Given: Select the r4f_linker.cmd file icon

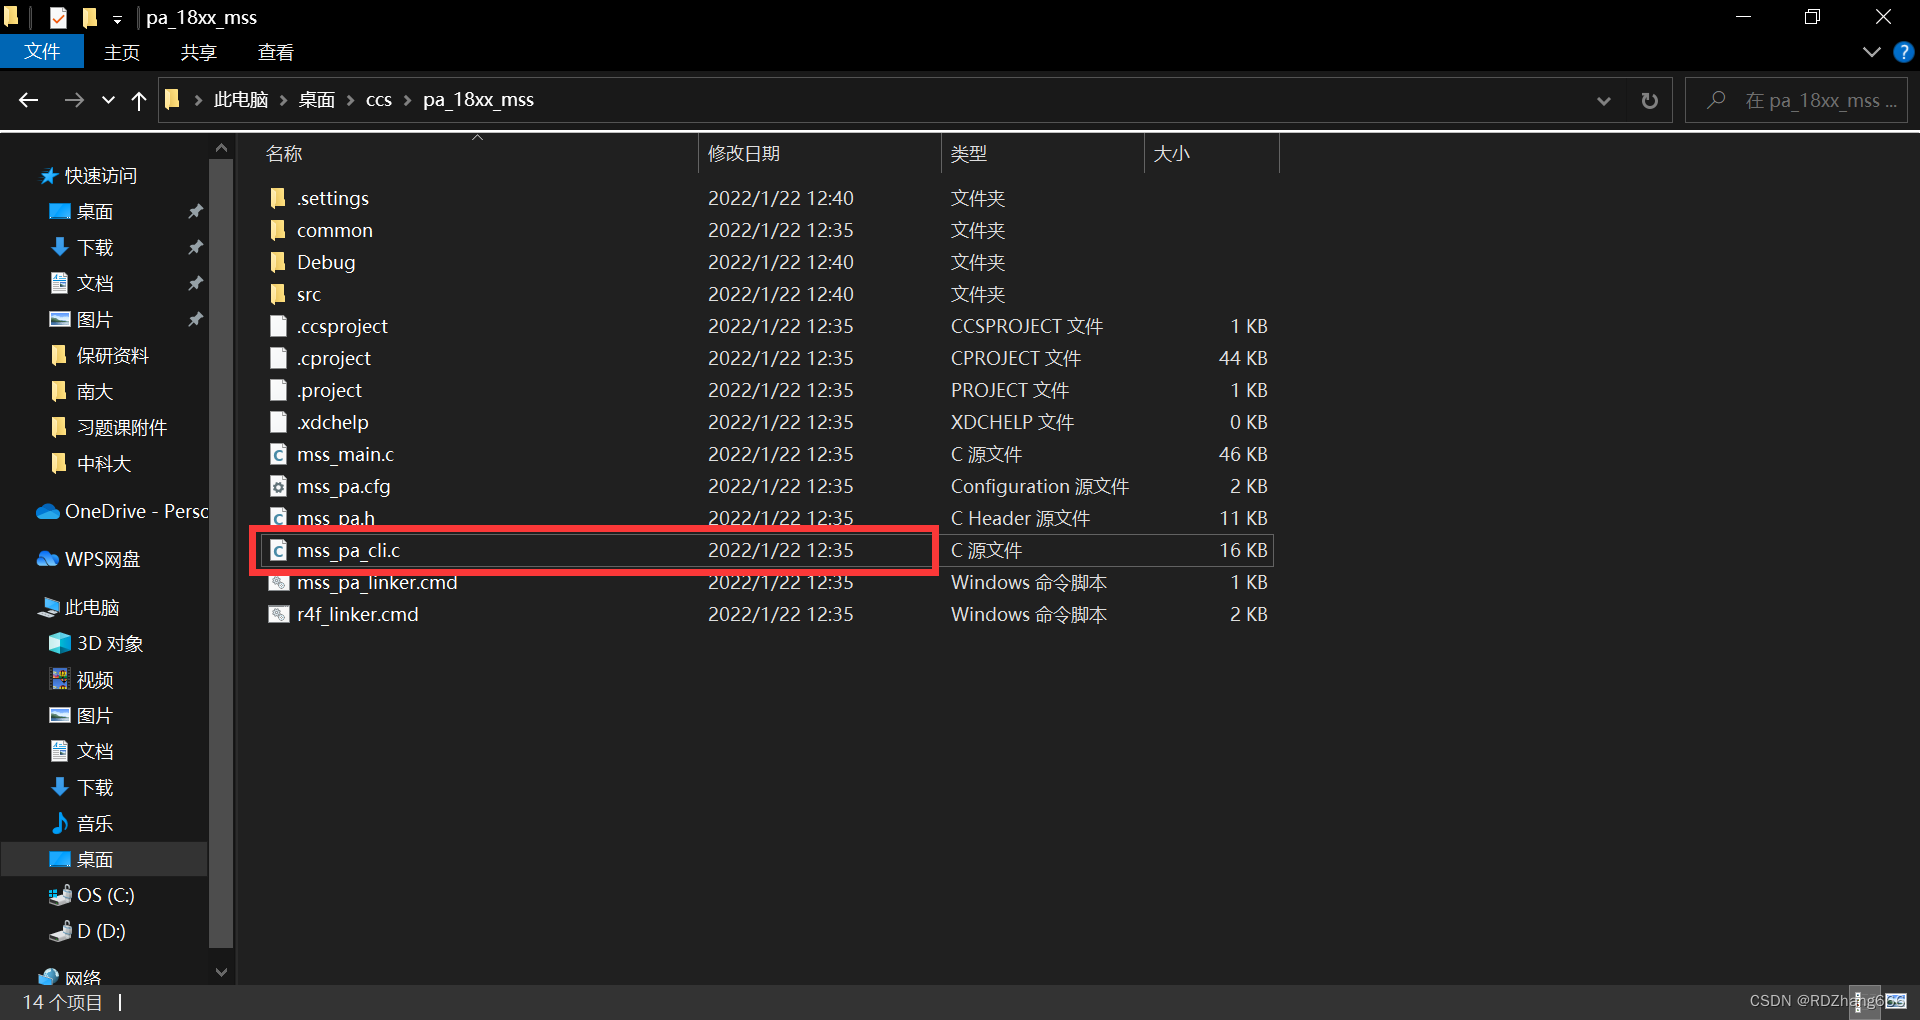Looking at the screenshot, I should 278,614.
